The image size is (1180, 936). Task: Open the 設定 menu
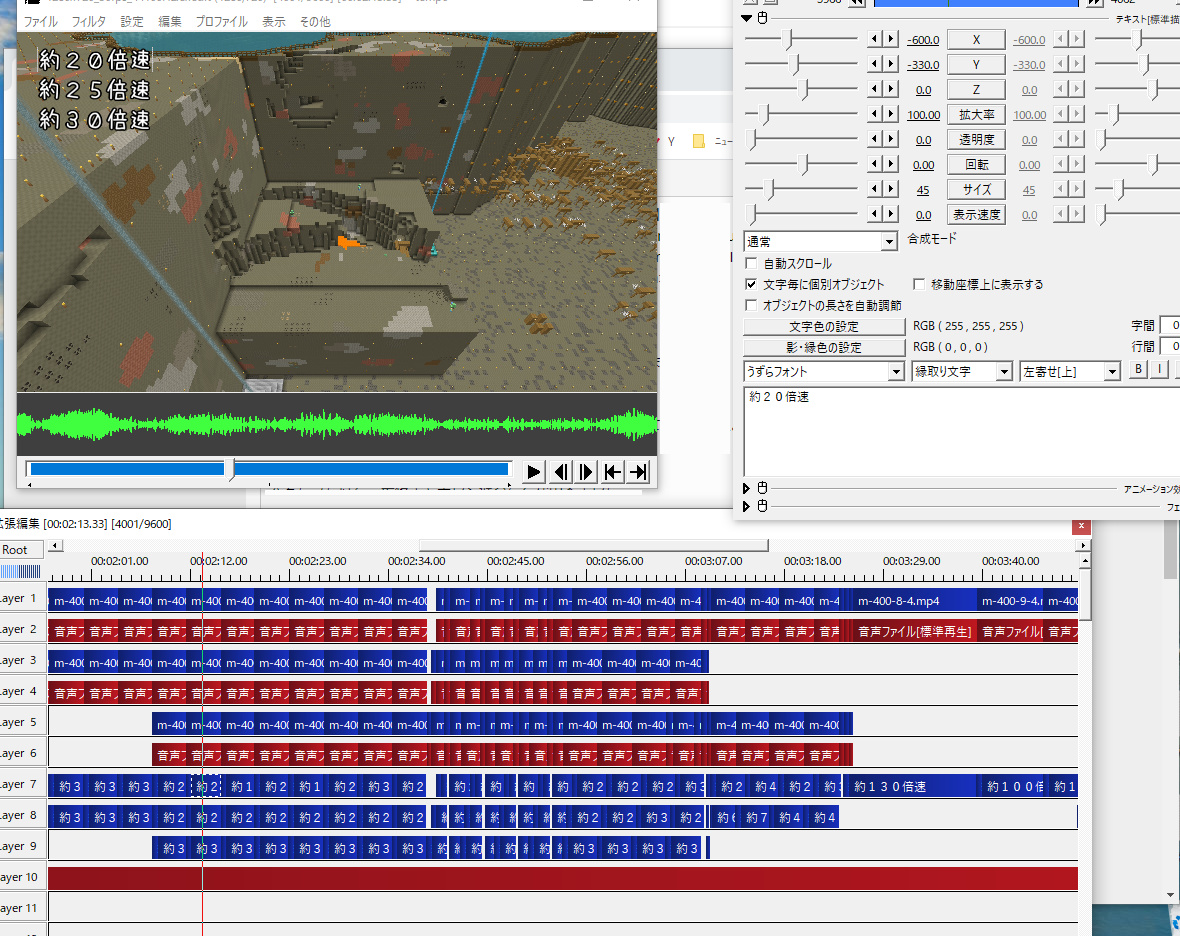click(x=132, y=22)
